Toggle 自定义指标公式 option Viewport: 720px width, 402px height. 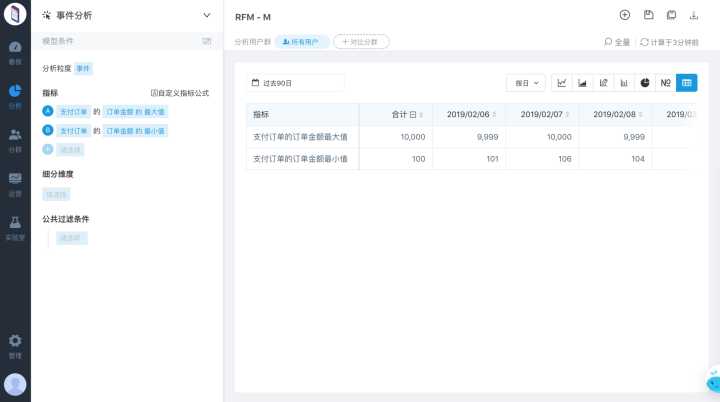point(179,93)
